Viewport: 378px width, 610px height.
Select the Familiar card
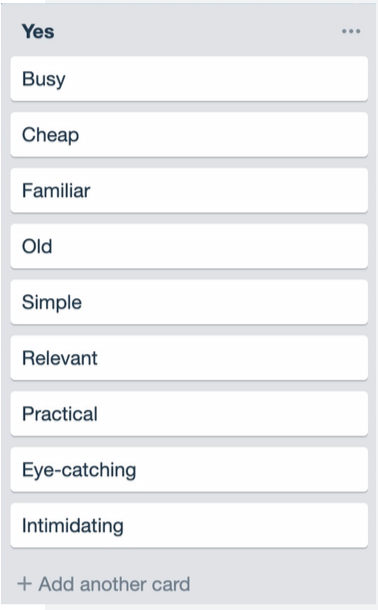pyautogui.click(x=189, y=191)
